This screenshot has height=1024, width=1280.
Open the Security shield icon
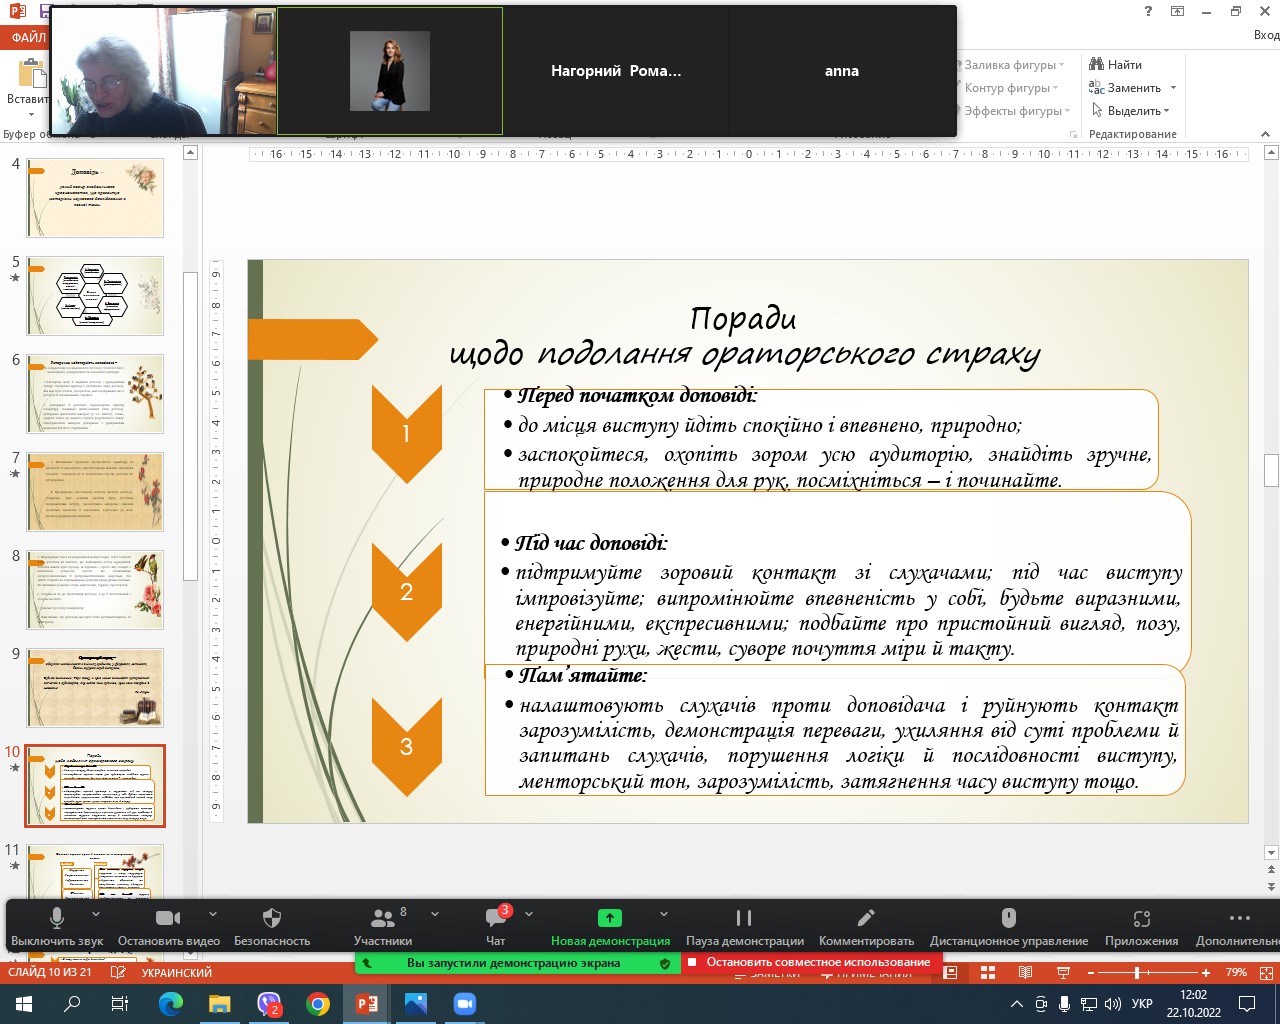point(272,918)
